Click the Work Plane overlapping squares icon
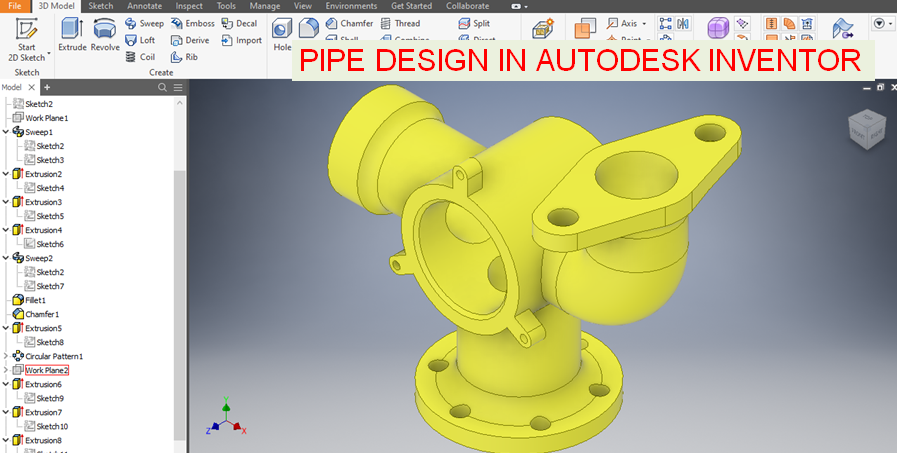The height and width of the screenshot is (453, 897). coord(585,28)
